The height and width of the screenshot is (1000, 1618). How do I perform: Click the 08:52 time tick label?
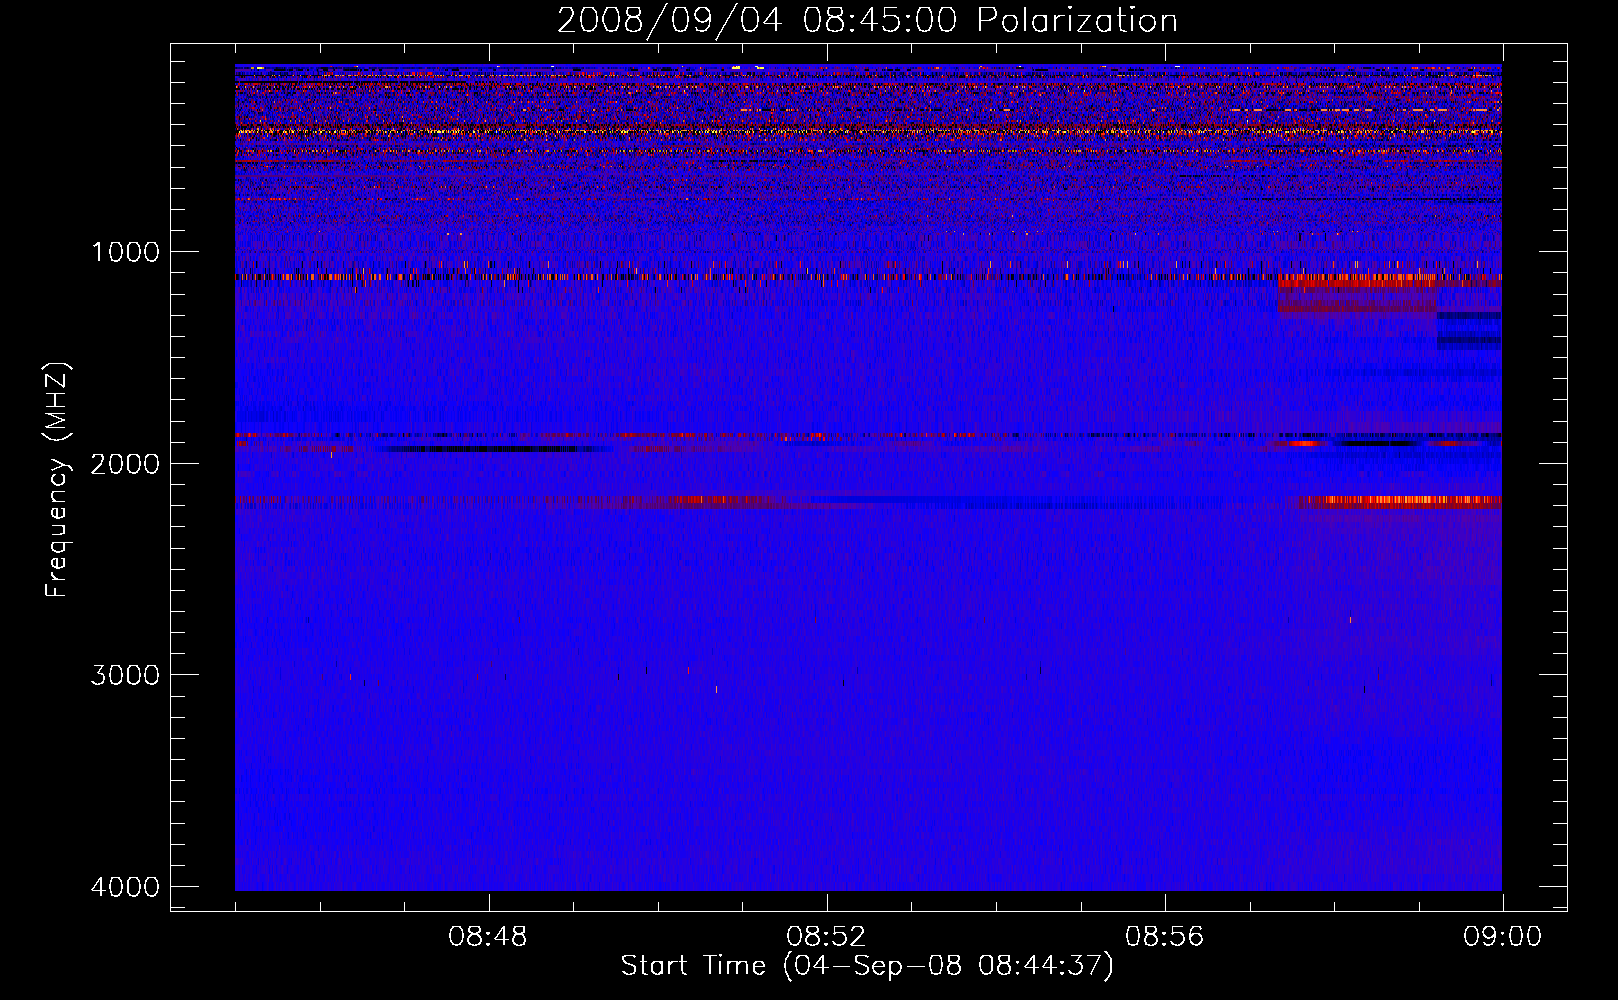click(826, 937)
